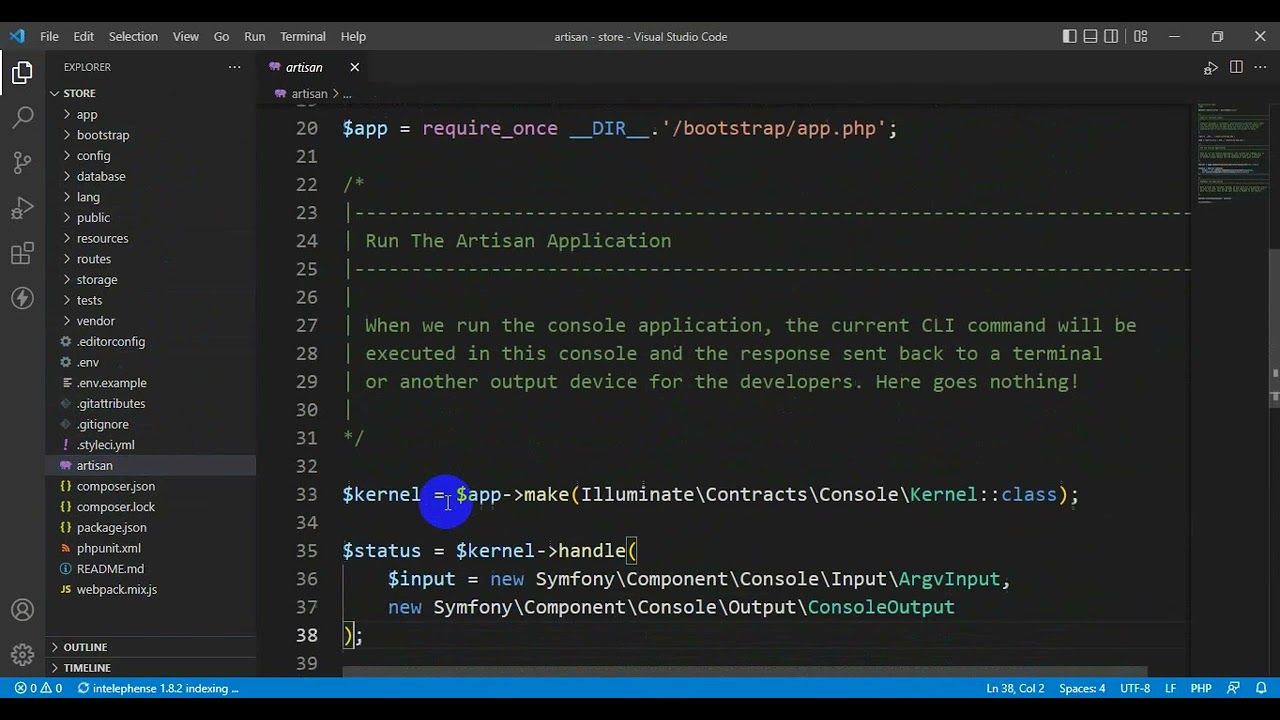1280x720 pixels.
Task: Close the artisan tab
Action: pos(354,67)
